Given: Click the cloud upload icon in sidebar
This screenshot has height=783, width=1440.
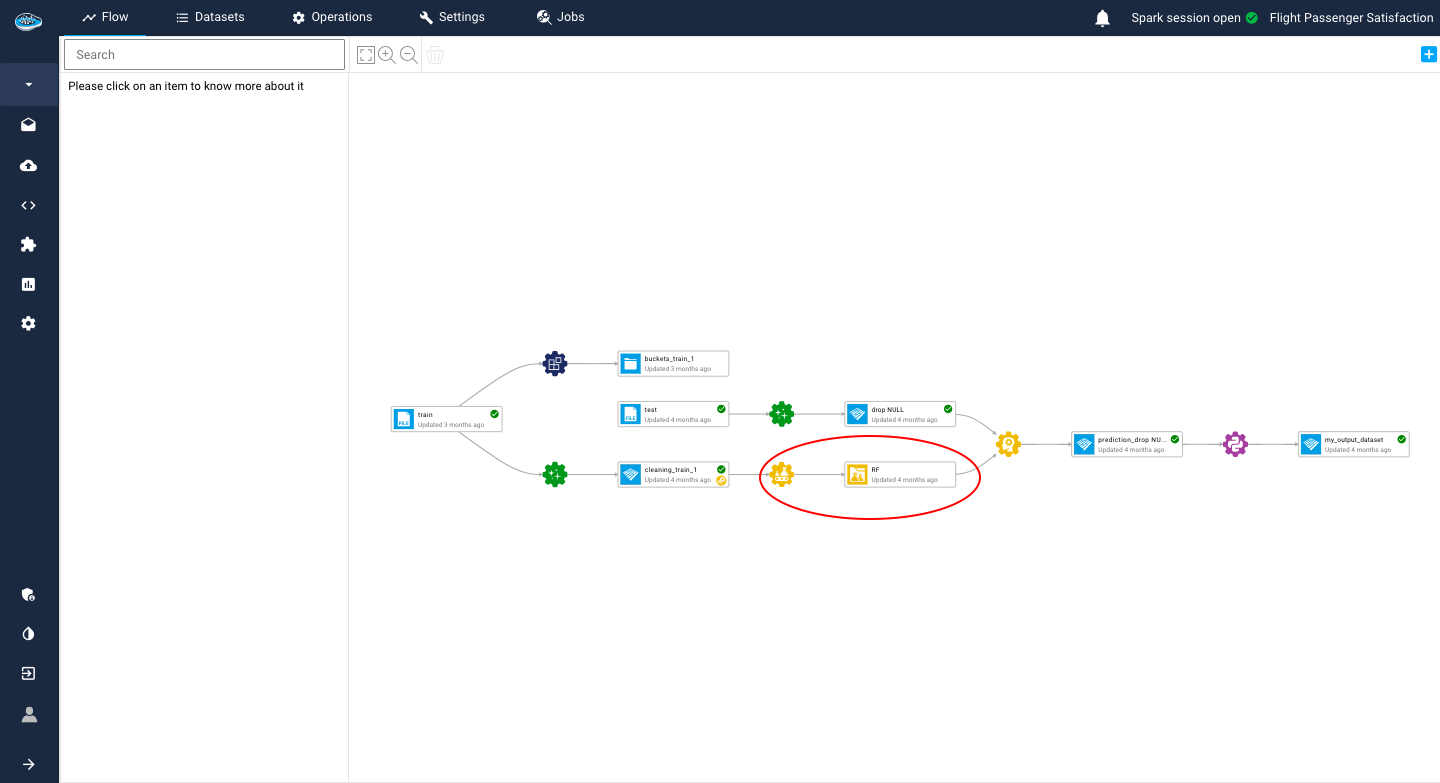Looking at the screenshot, I should click(28, 165).
